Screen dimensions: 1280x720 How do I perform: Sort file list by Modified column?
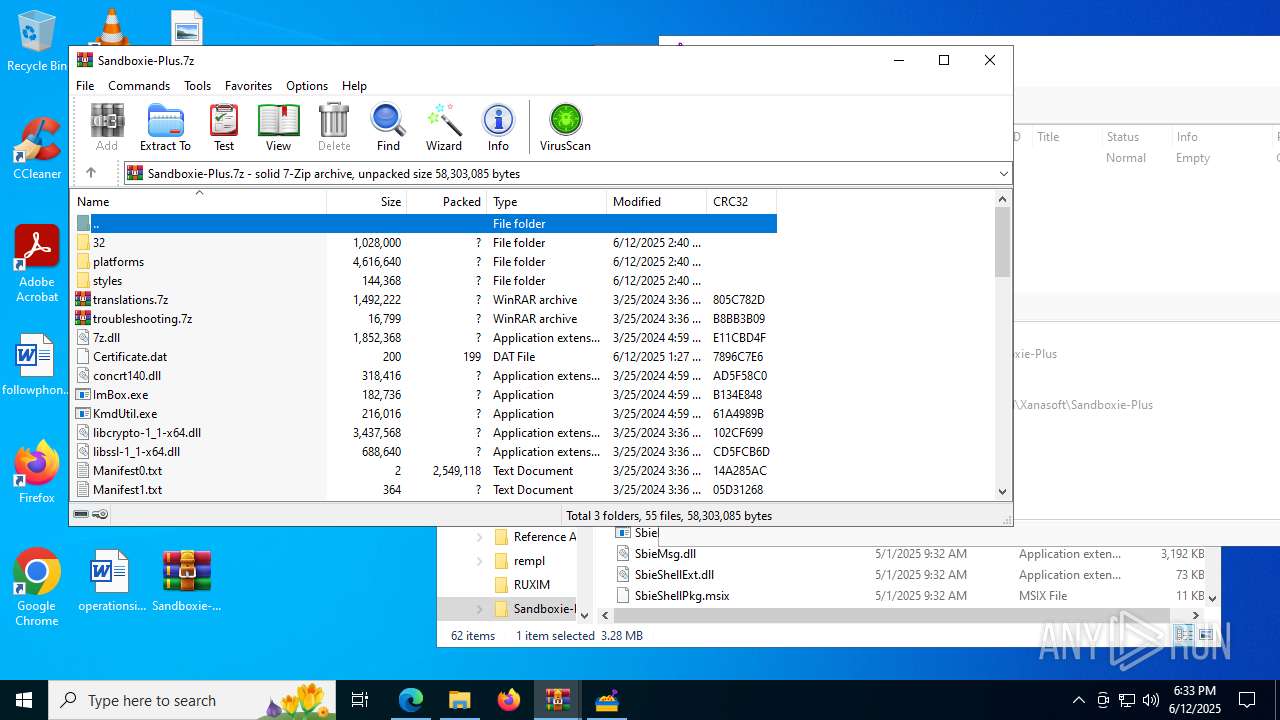(657, 201)
